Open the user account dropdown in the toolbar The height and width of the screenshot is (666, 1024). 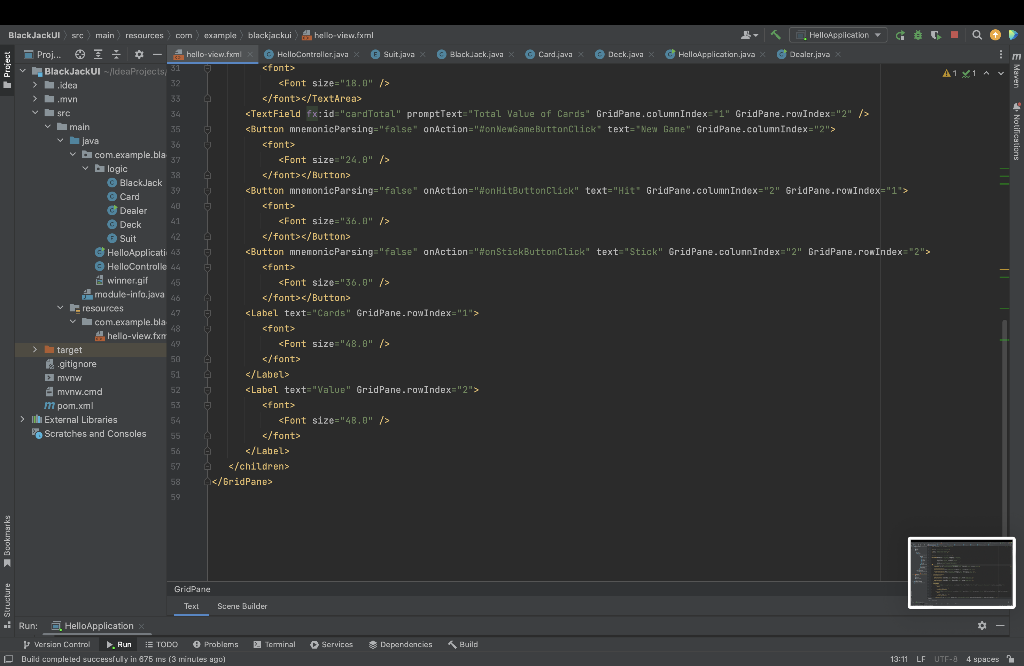point(750,35)
